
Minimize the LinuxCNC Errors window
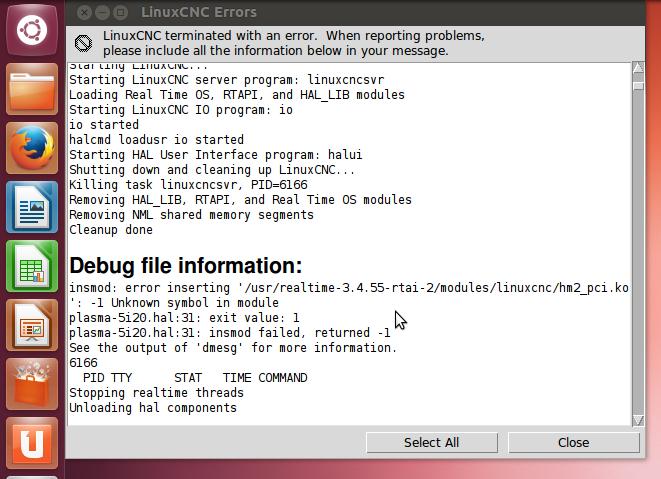click(102, 13)
